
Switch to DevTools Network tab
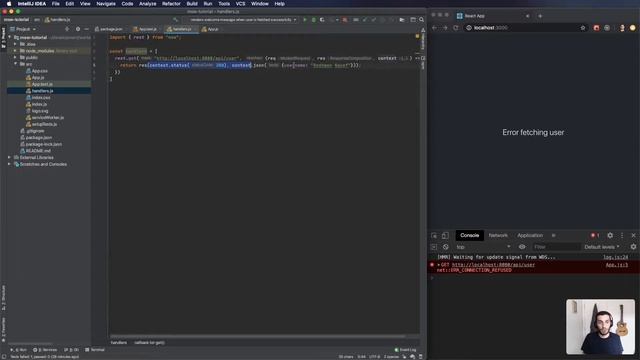498,236
